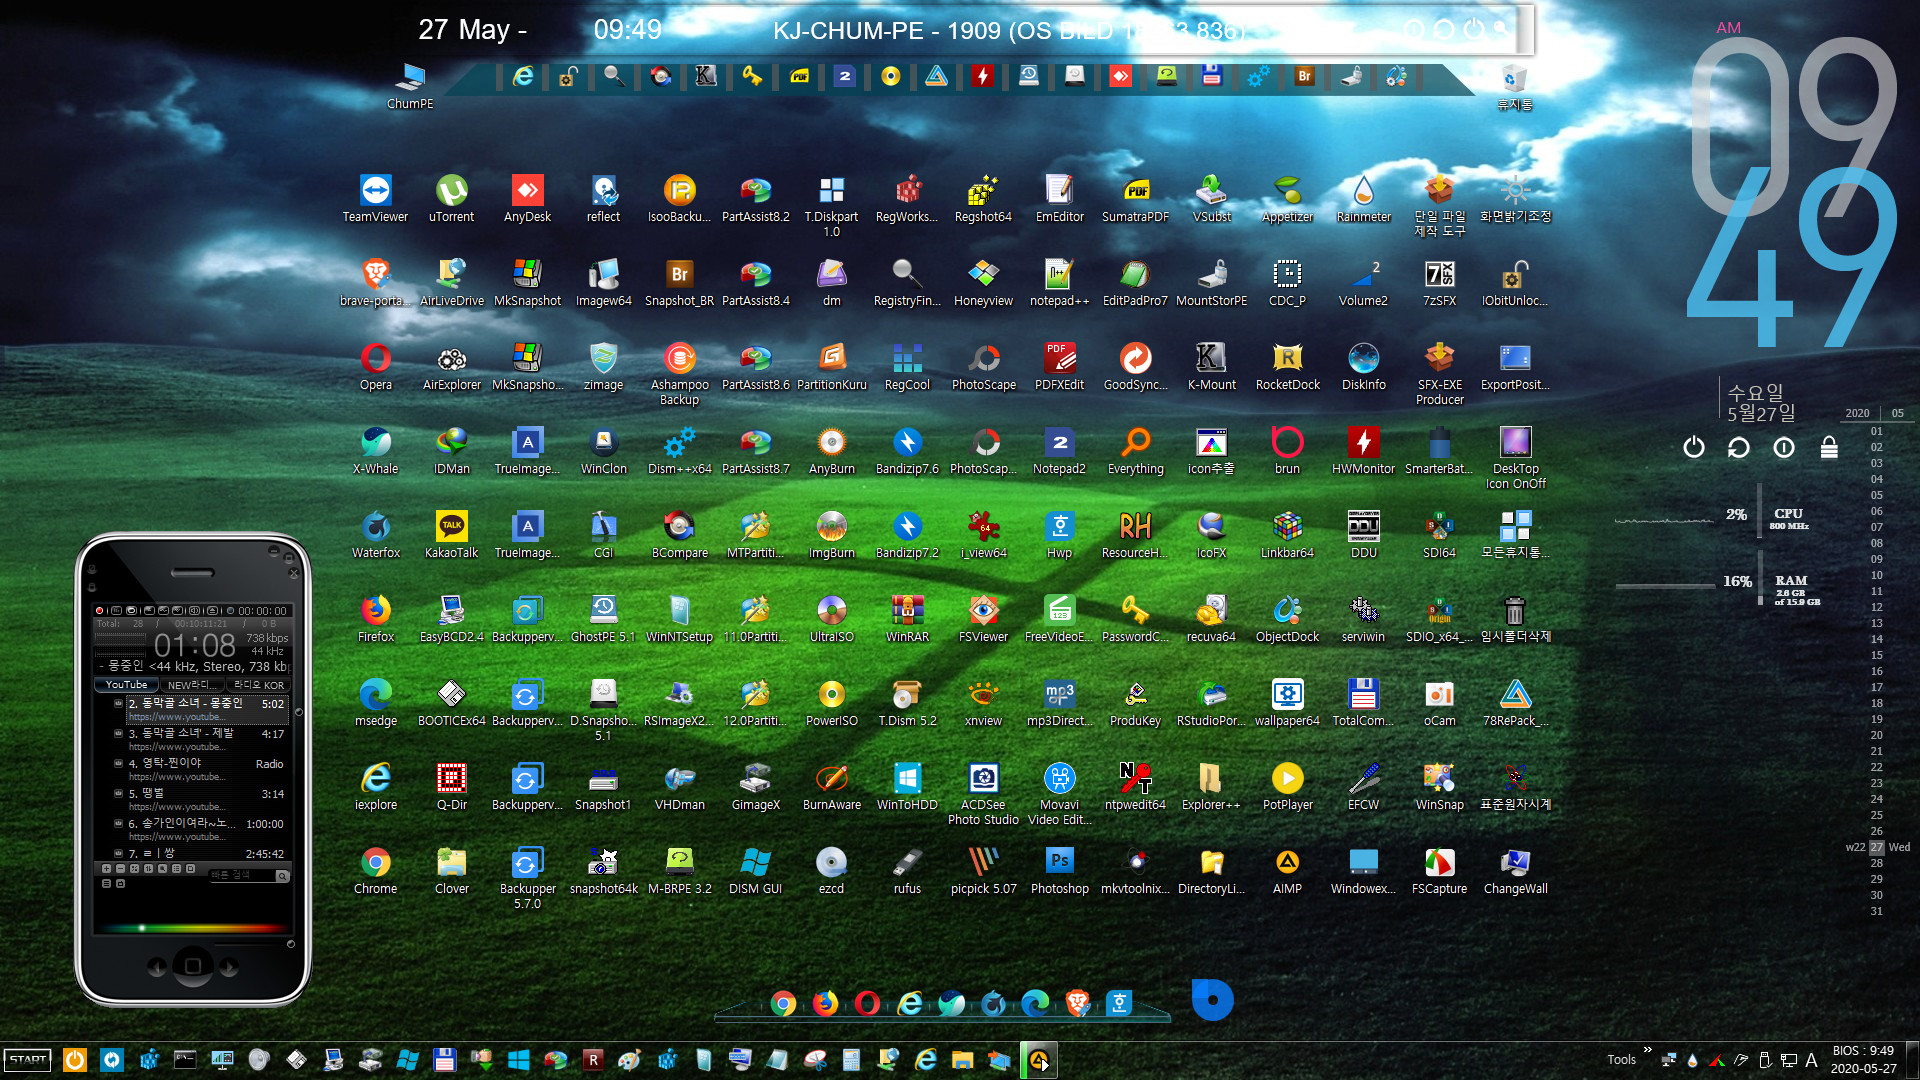Expand the Tools toolbar overflow chevron

pos(1647,1051)
